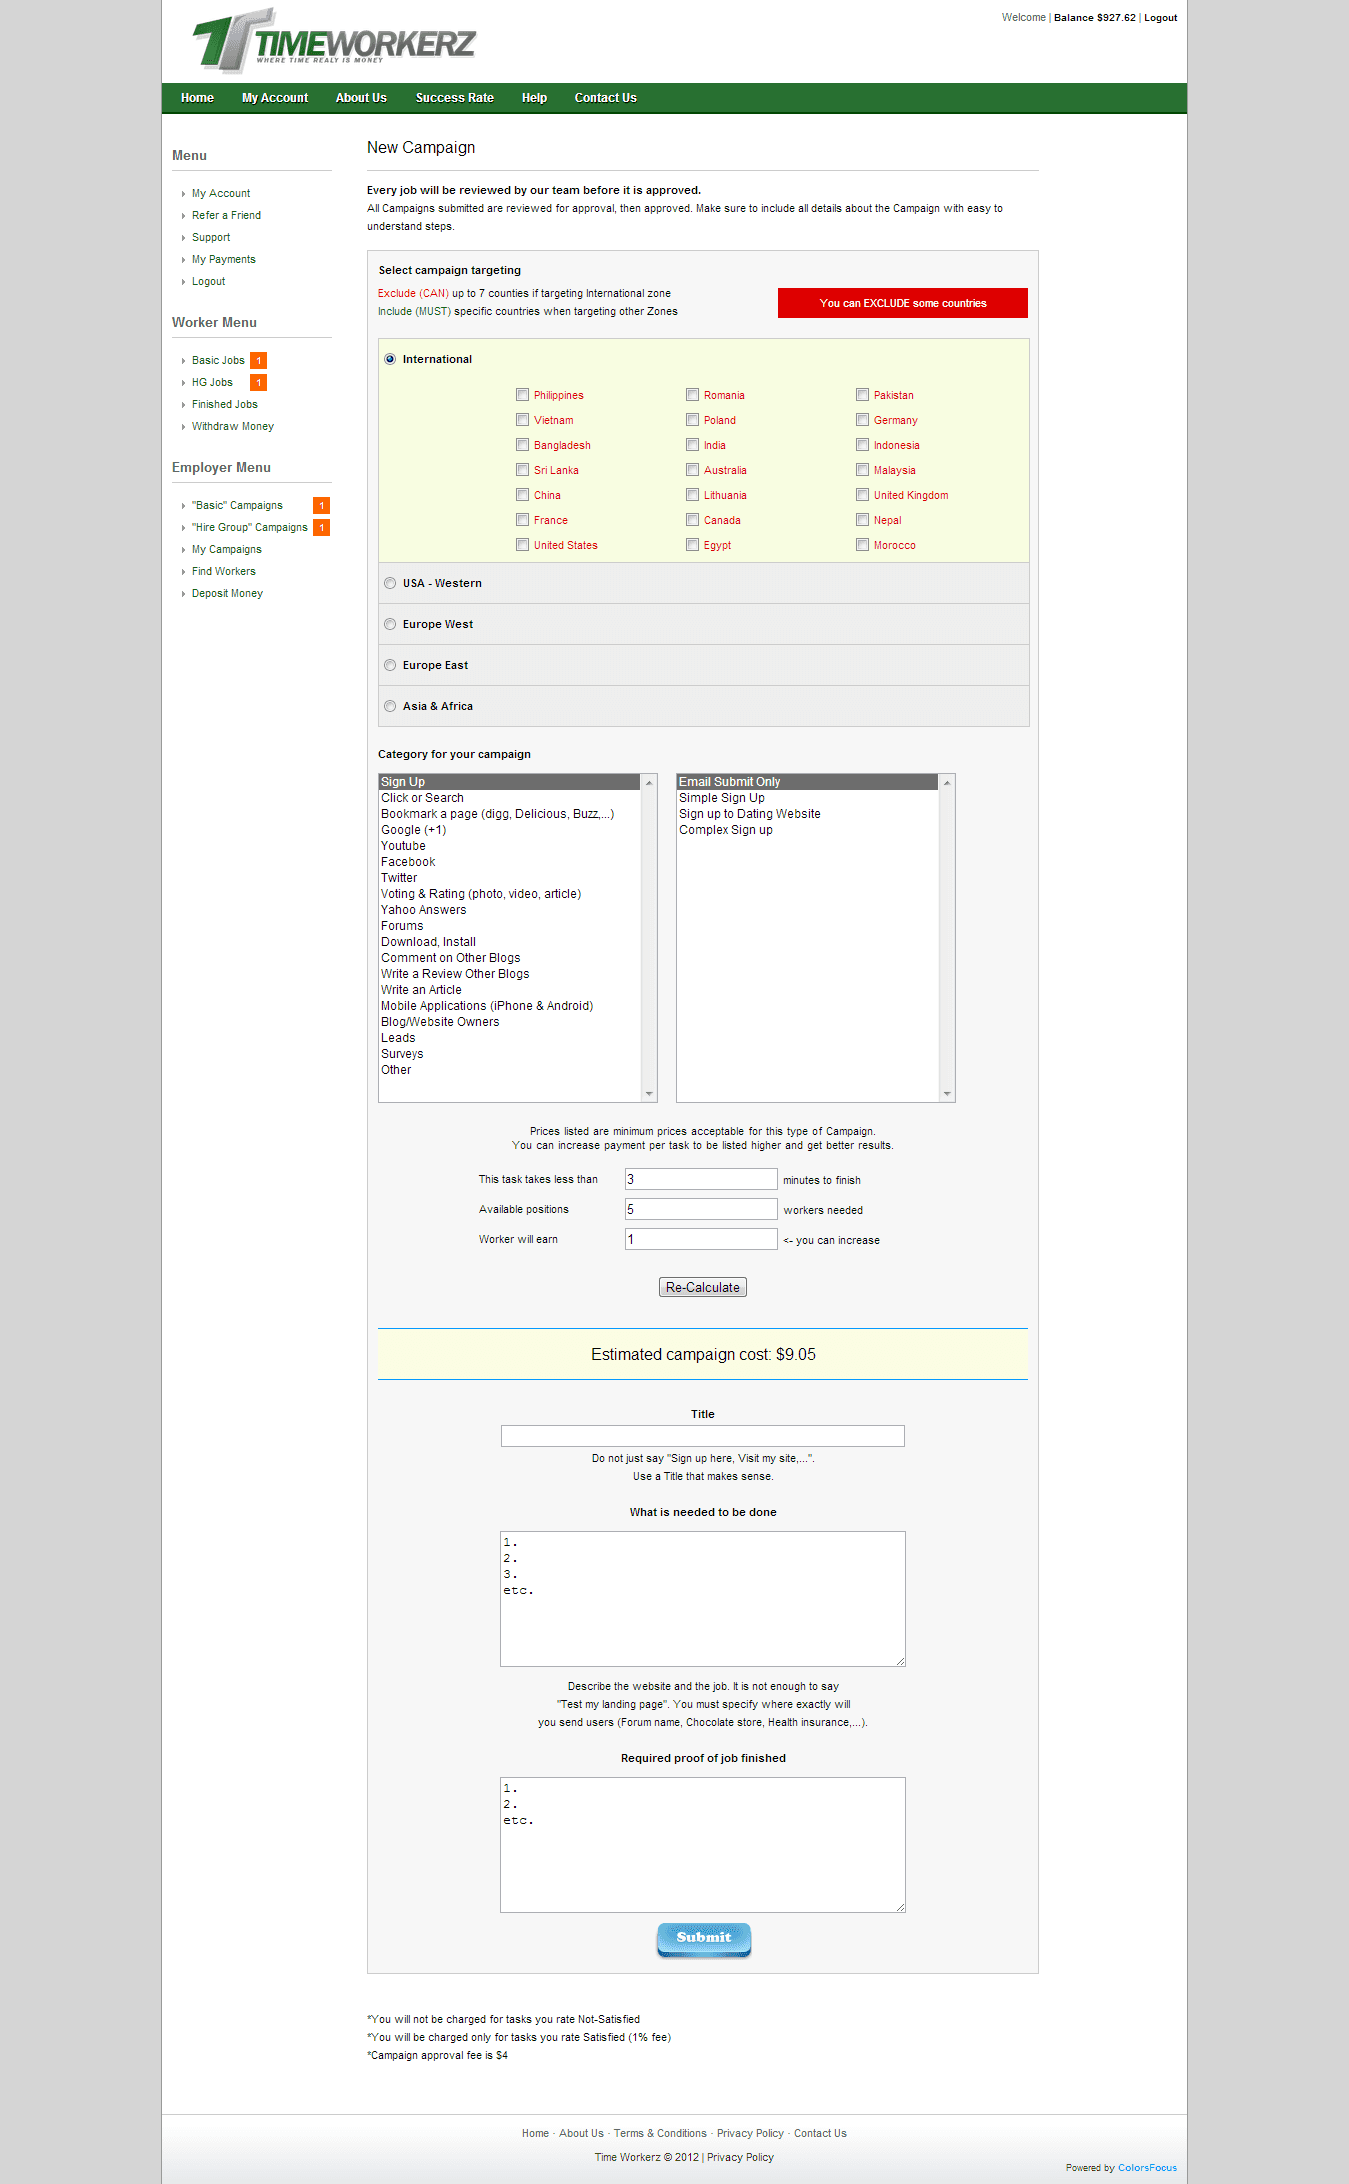Focus the Worker will earn field

click(x=701, y=1240)
